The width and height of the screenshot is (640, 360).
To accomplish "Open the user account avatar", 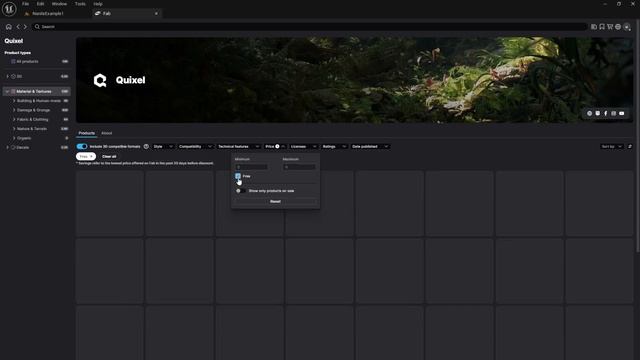I will (x=627, y=27).
